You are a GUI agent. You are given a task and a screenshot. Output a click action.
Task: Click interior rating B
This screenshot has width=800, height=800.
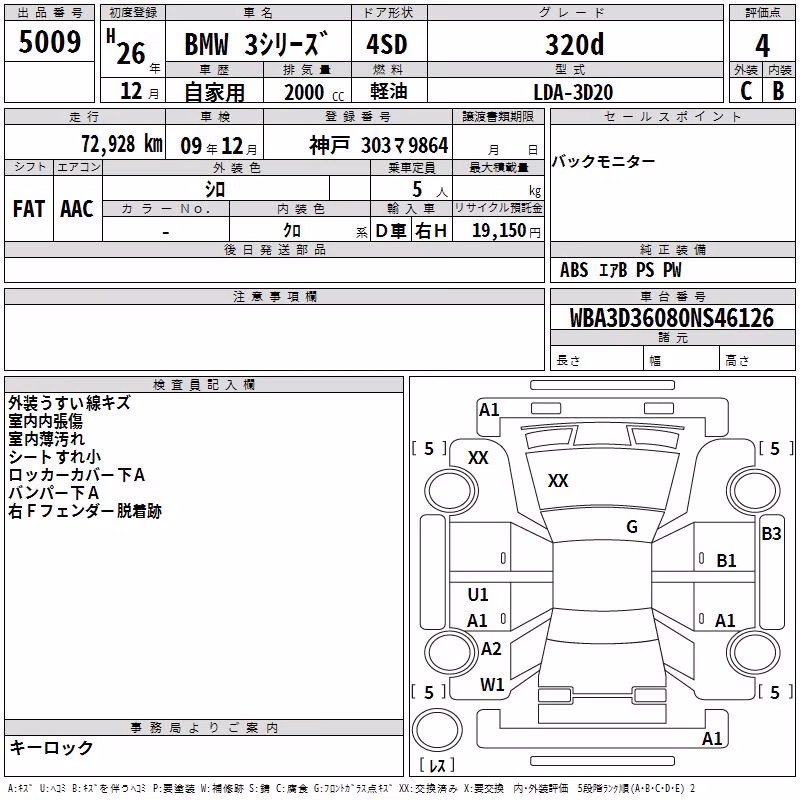[778, 91]
